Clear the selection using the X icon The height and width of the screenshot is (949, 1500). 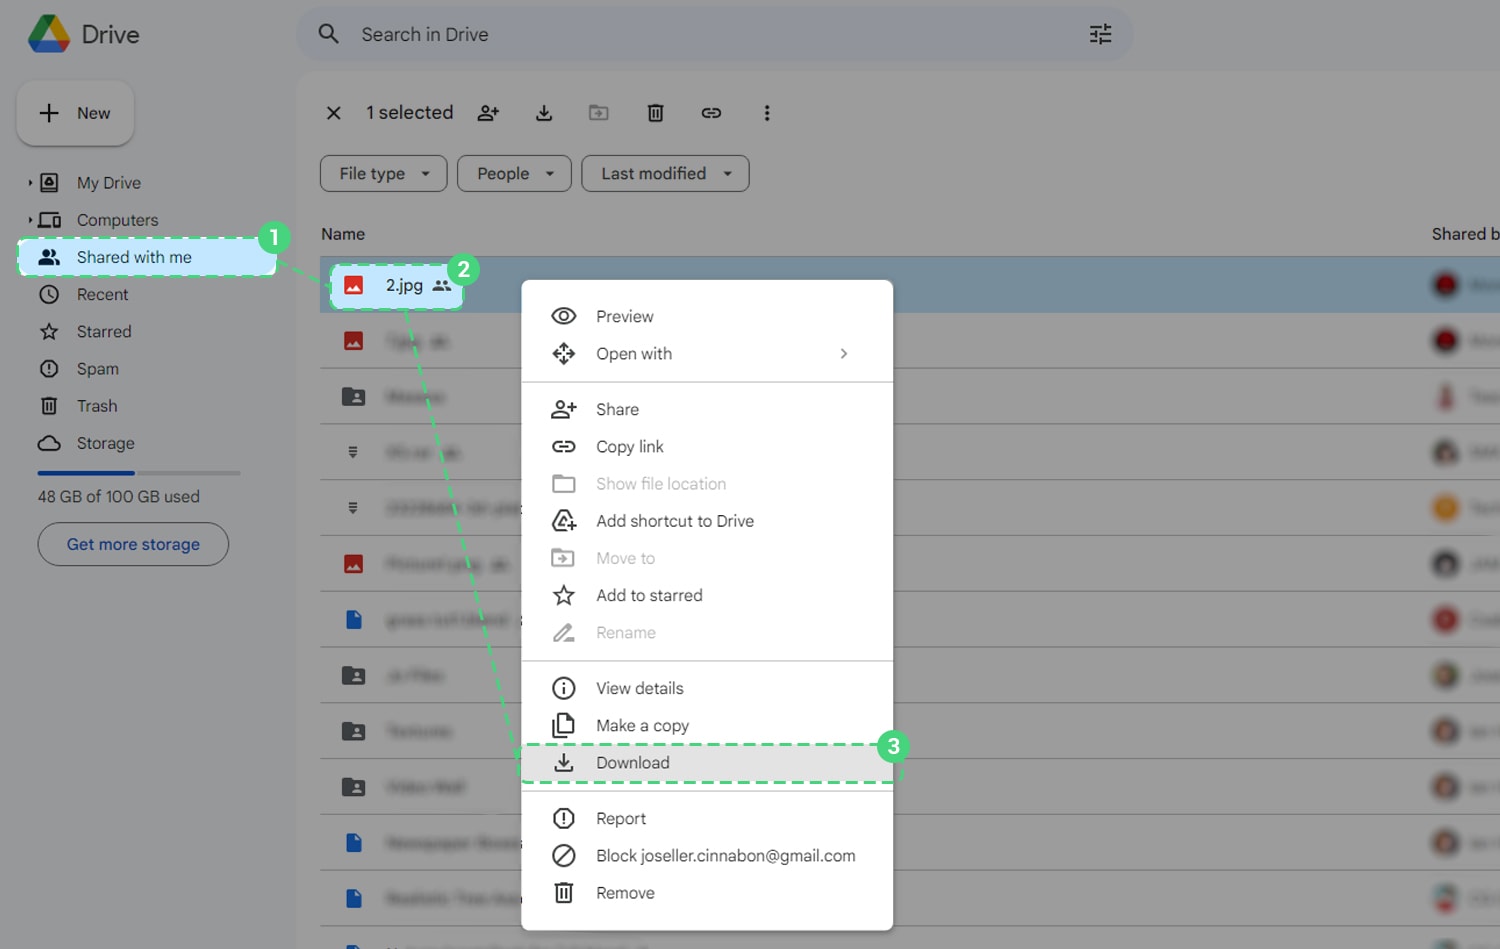(x=333, y=113)
